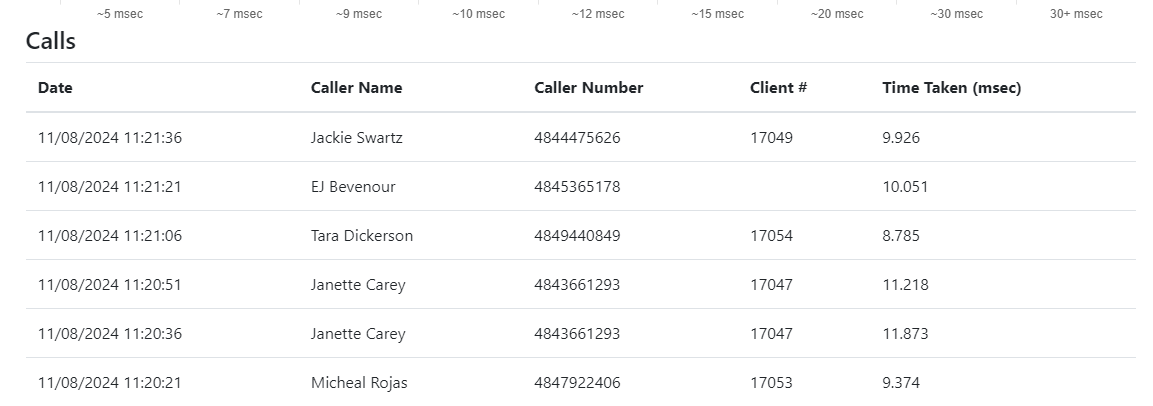Click the EJ Bevenour caller name
Viewport: 1153px width, 406px height.
pos(353,187)
